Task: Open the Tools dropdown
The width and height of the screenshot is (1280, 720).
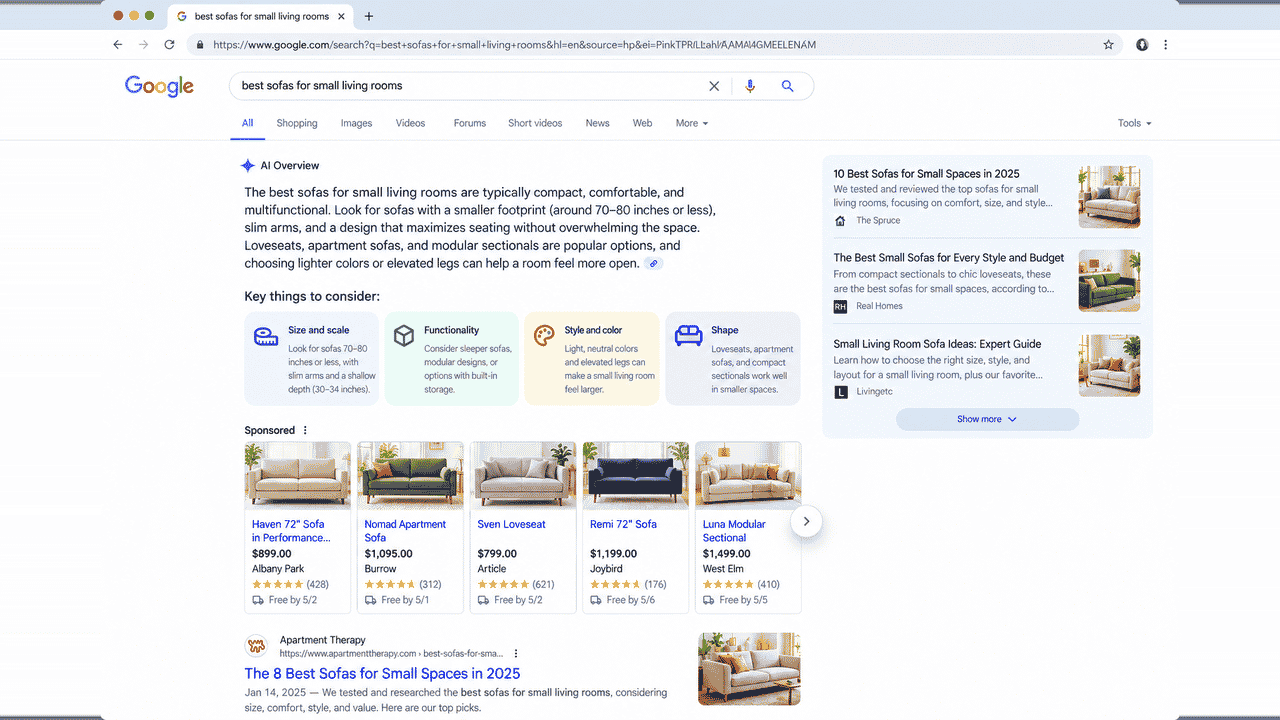Action: tap(1135, 123)
